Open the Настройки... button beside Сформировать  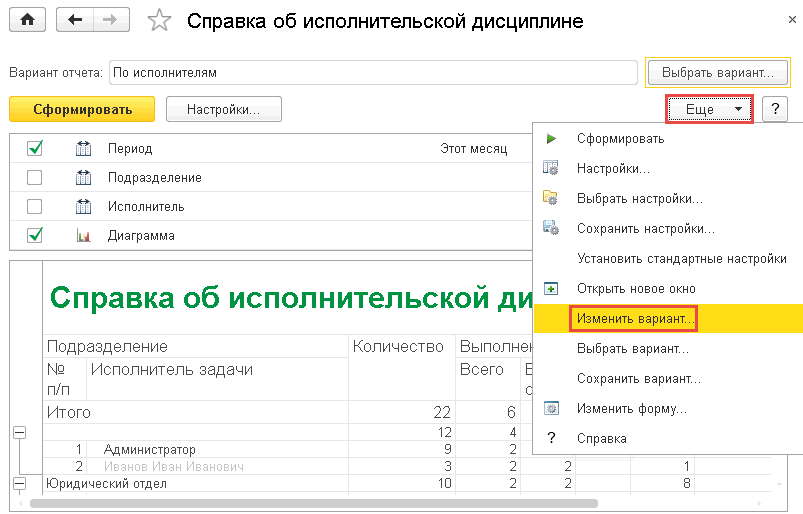224,109
